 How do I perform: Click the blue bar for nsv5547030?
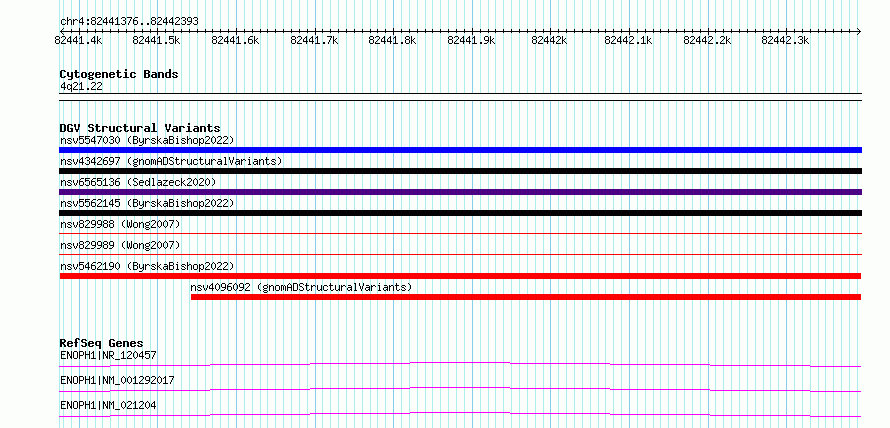coord(460,150)
